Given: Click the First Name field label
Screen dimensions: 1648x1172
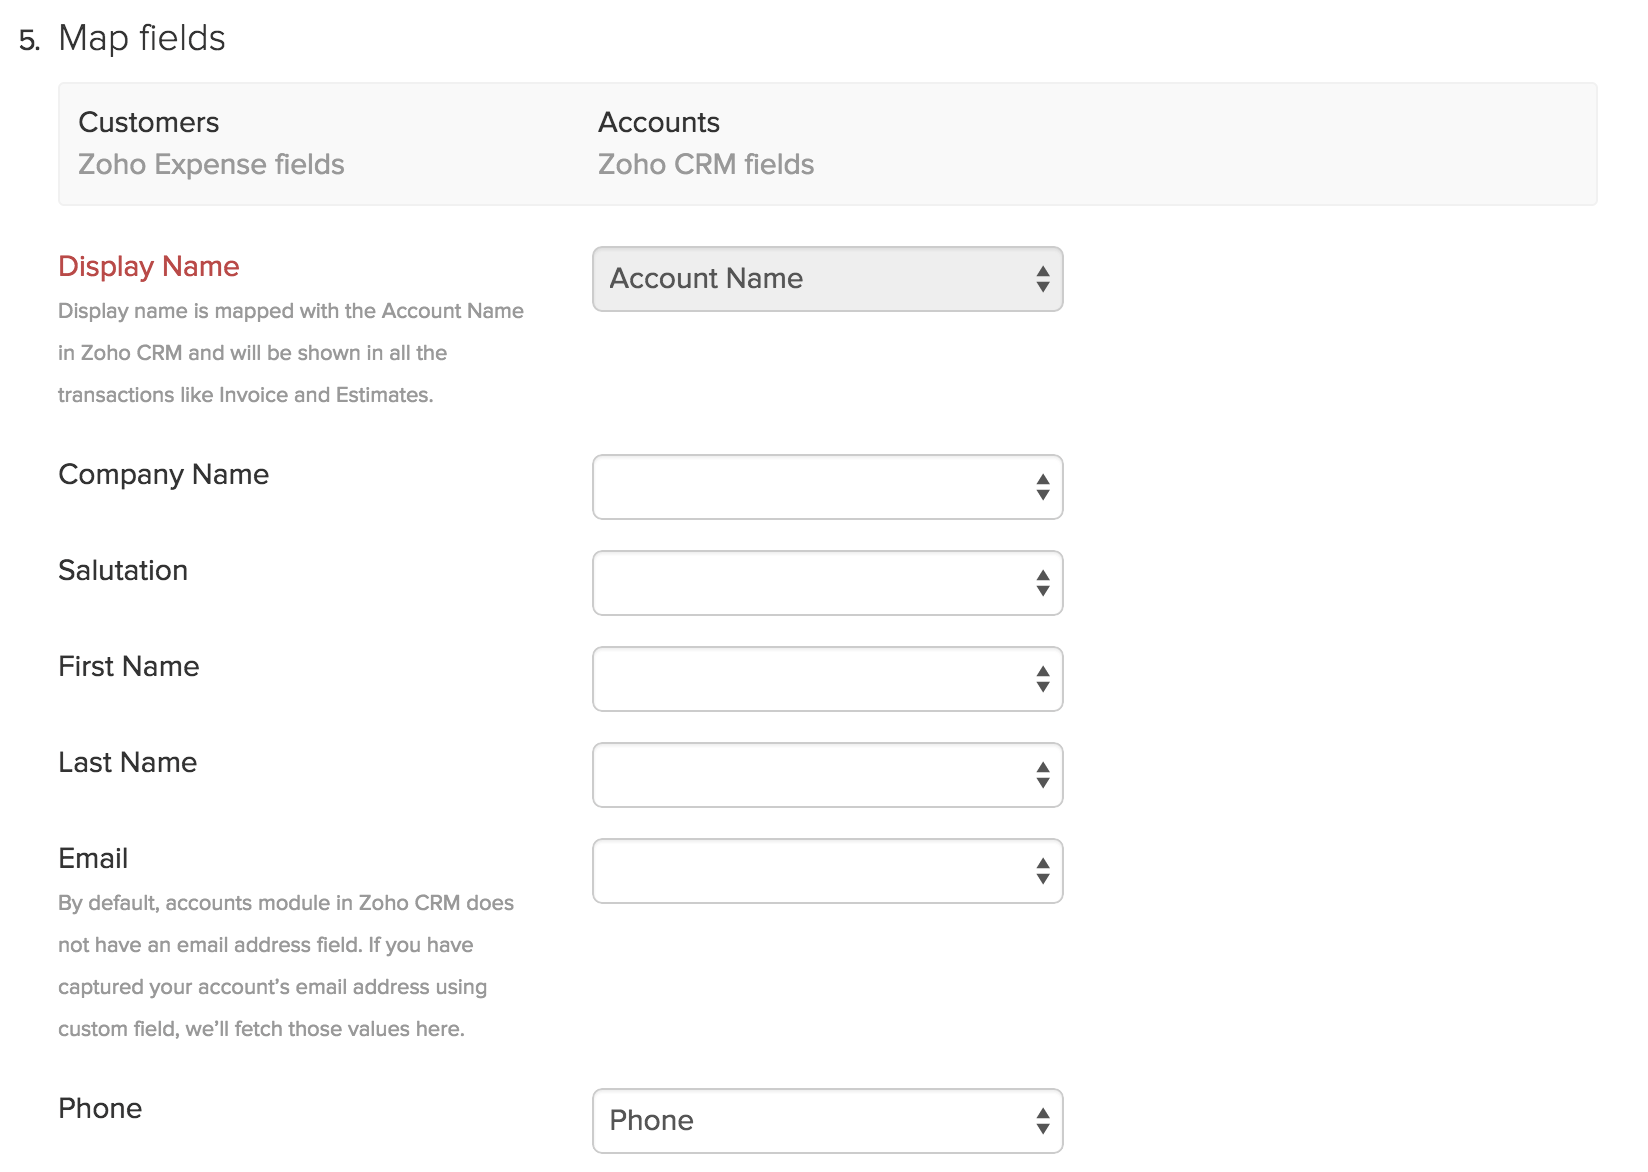Looking at the screenshot, I should [129, 666].
